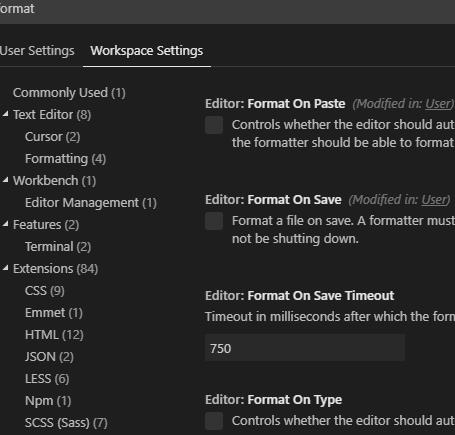Select Editor Management in the tree

(x=91, y=203)
